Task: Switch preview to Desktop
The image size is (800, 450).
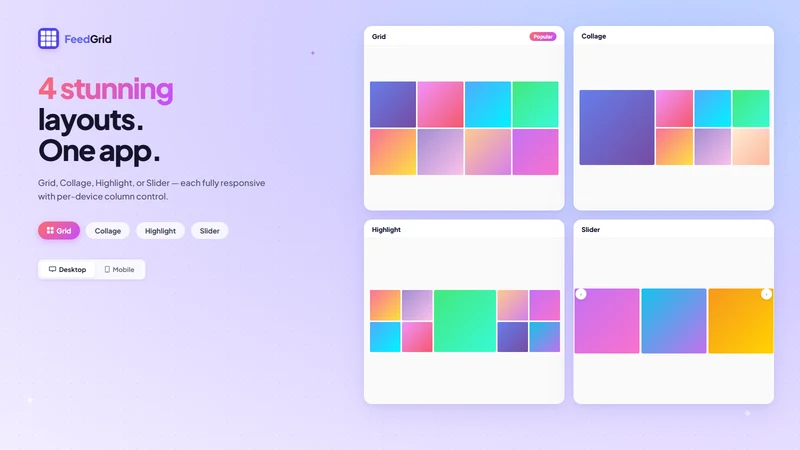Action: tap(67, 269)
